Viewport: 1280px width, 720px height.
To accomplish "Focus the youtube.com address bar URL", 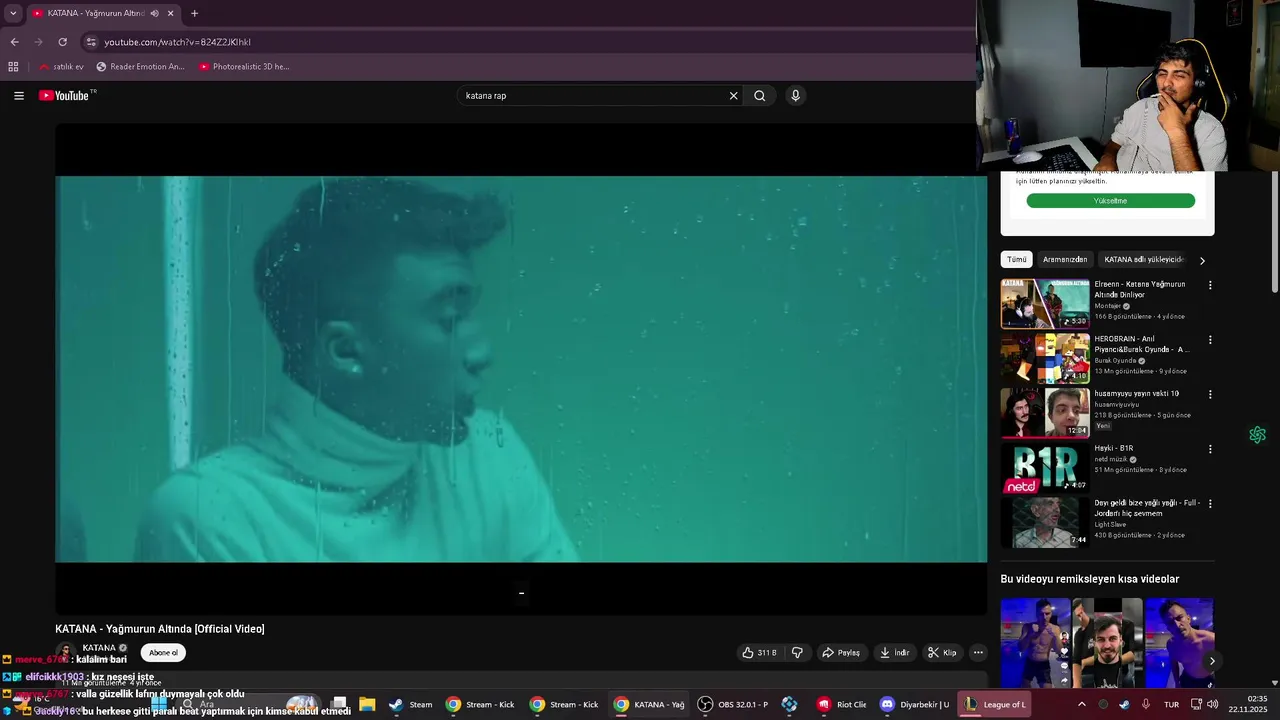I will [x=178, y=42].
